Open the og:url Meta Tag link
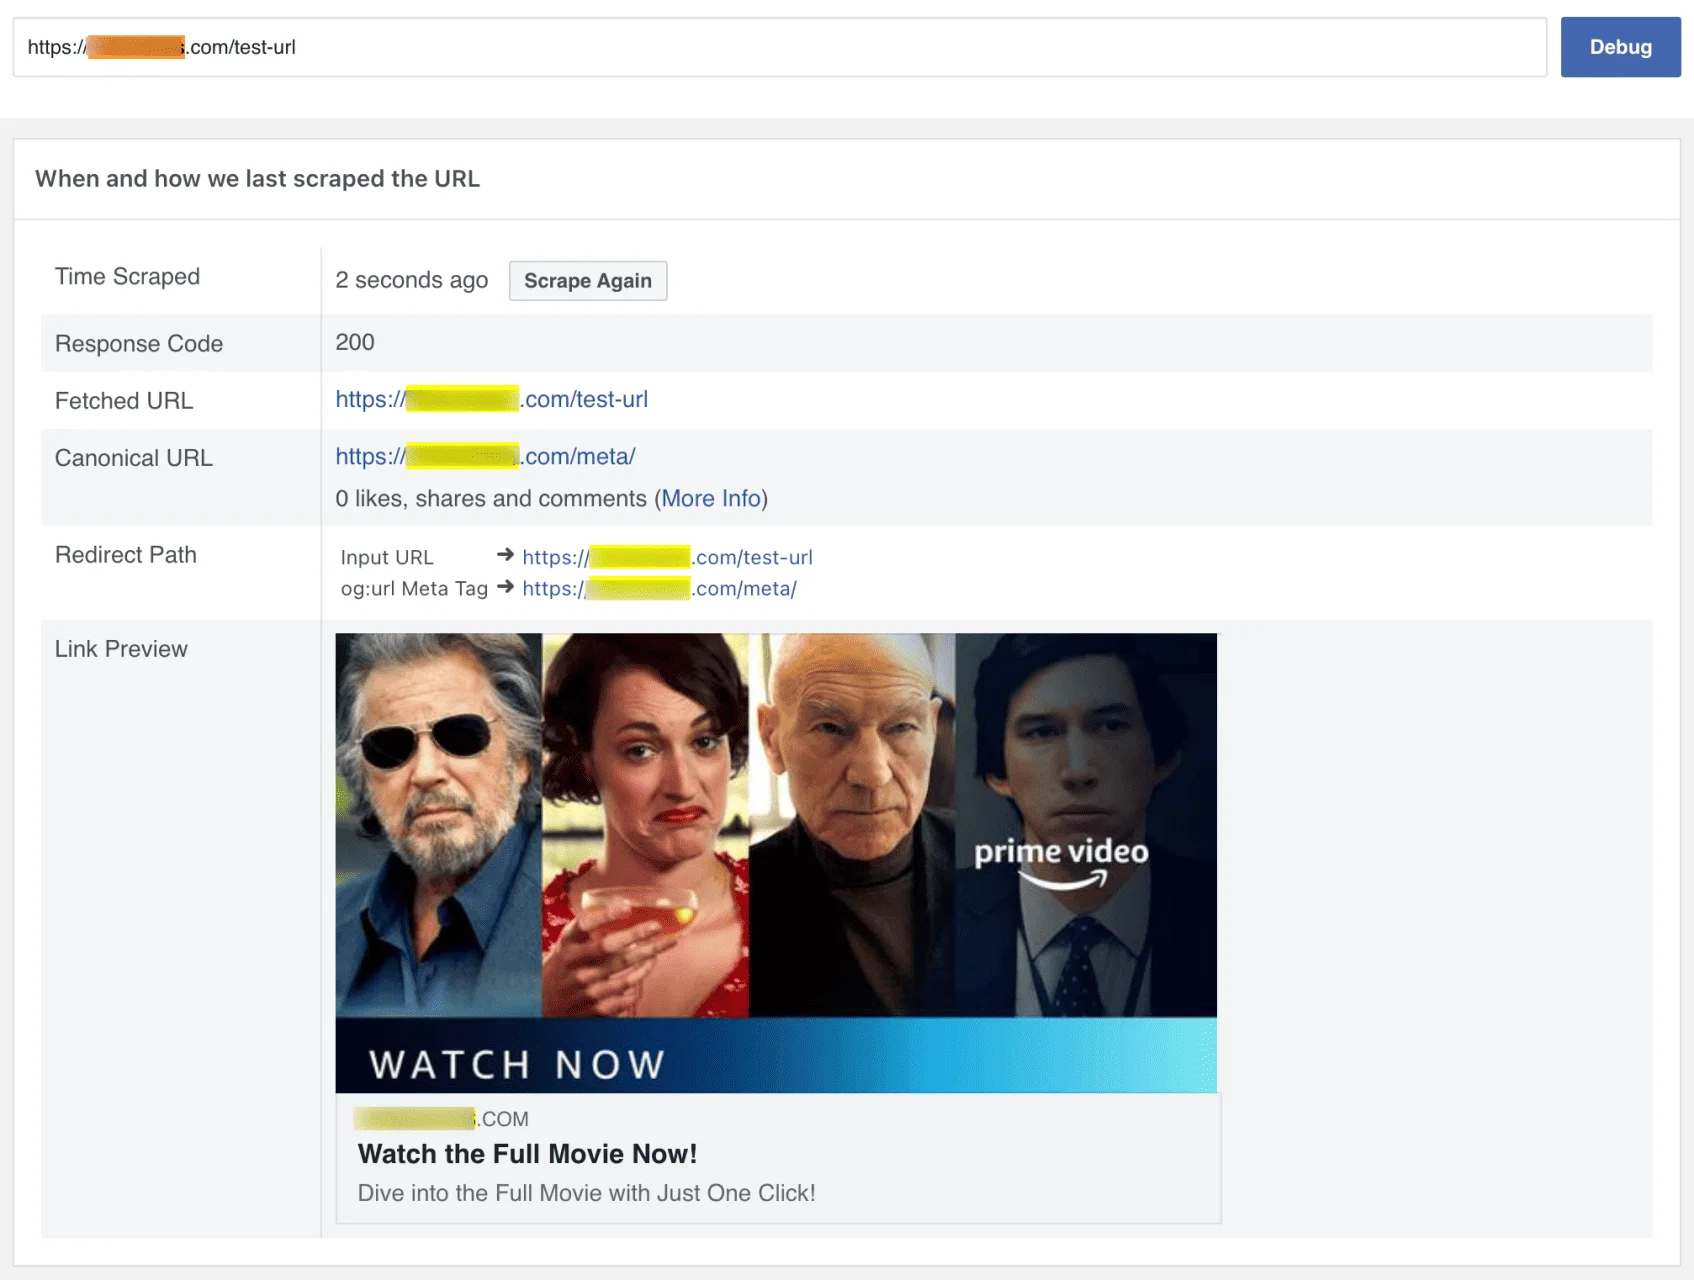Screen dimensions: 1694x1280 pyautogui.click(x=659, y=588)
